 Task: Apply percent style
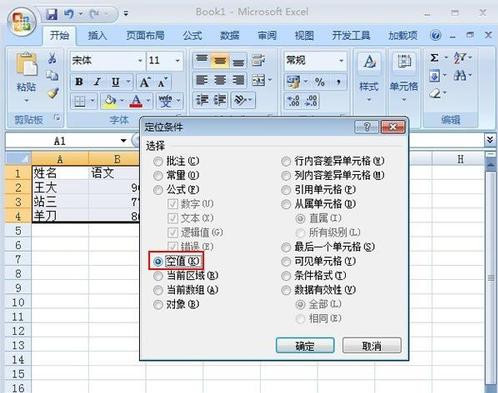click(x=319, y=82)
